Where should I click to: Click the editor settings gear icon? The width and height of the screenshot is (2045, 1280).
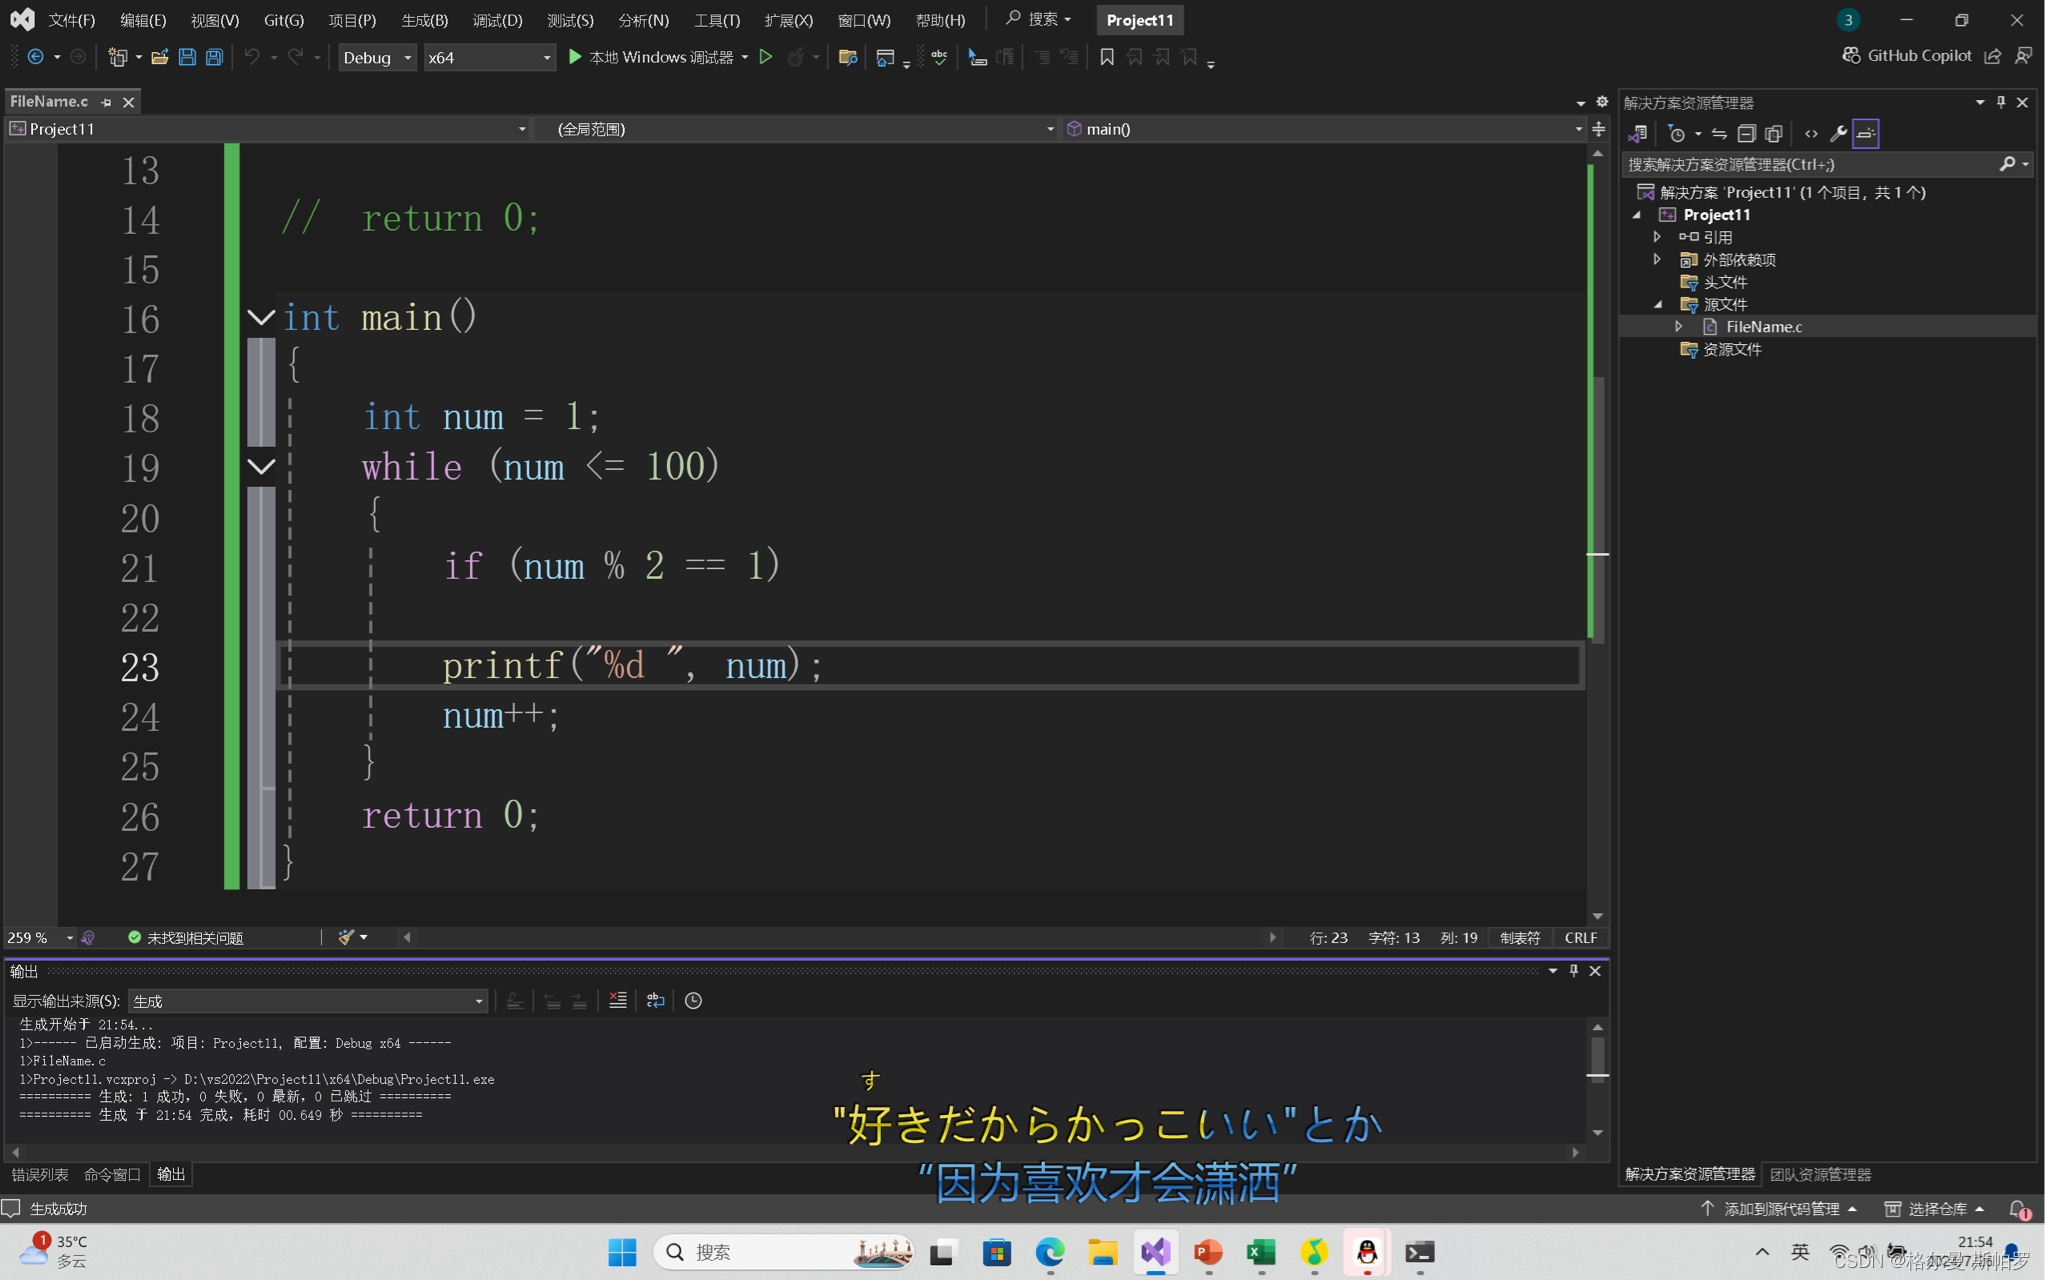(x=1602, y=101)
